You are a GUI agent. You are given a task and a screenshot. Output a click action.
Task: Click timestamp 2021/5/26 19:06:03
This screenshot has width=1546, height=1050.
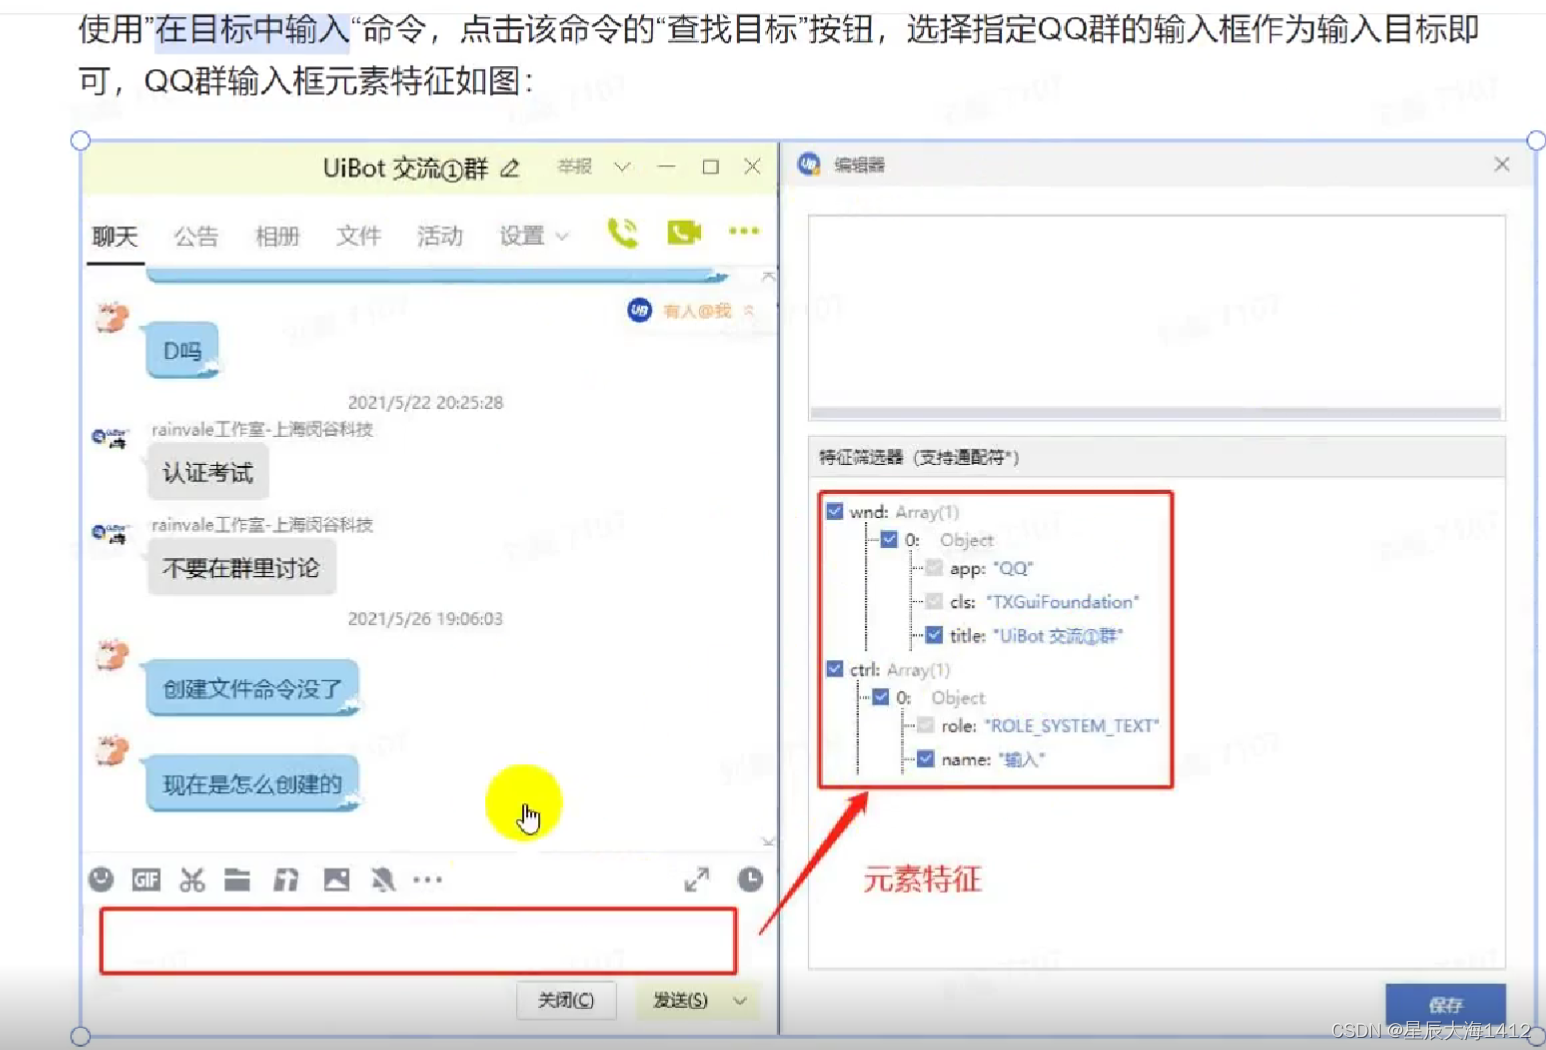(425, 618)
